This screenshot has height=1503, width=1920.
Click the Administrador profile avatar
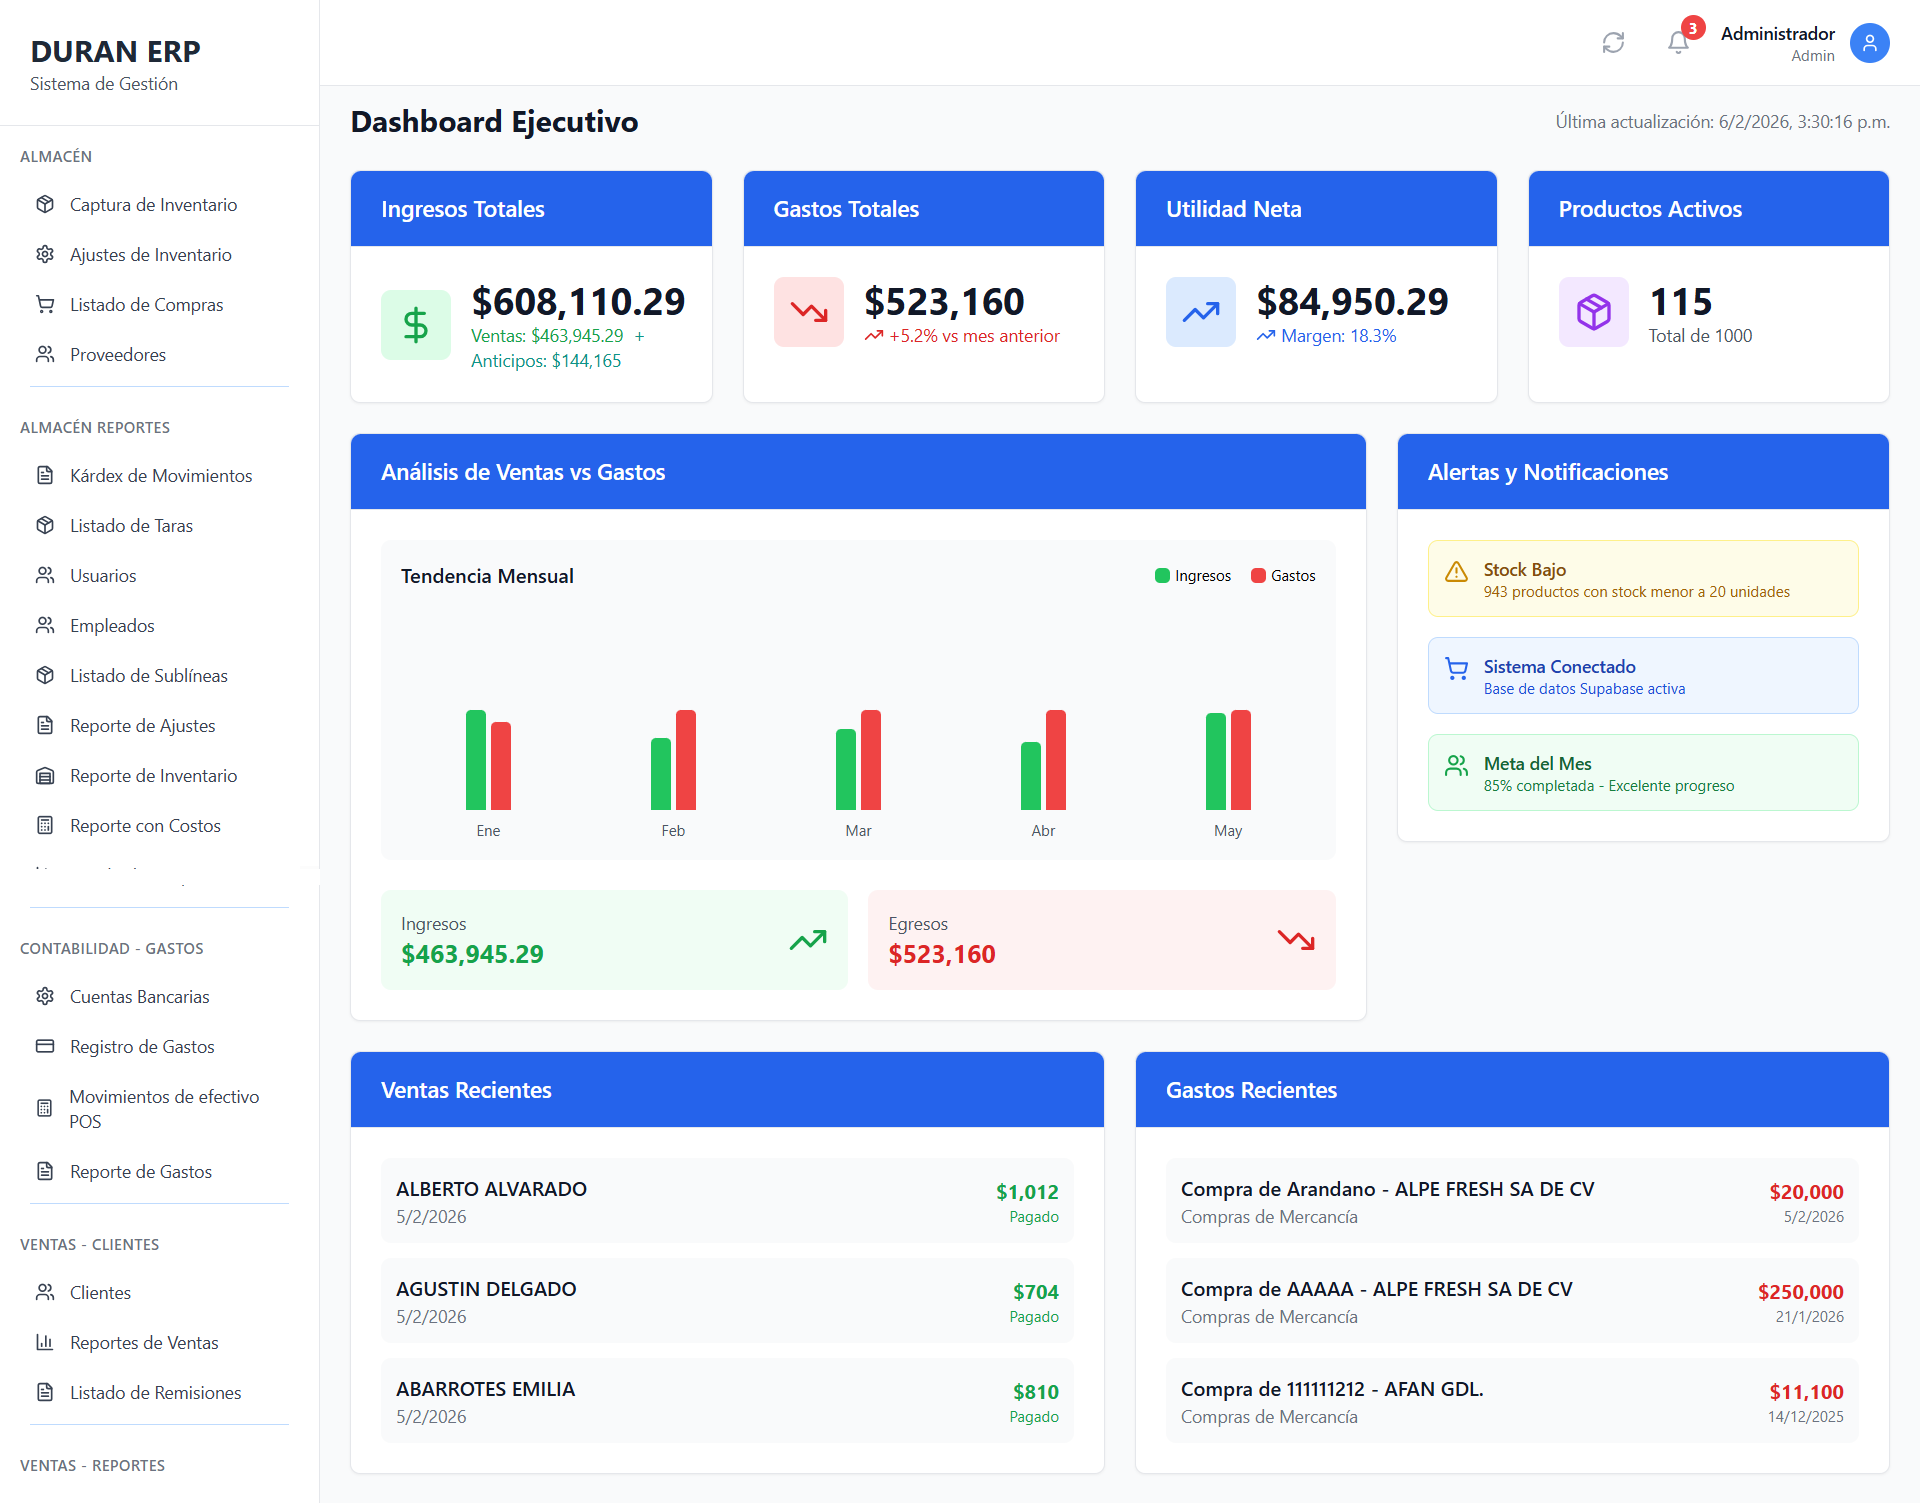(1870, 43)
